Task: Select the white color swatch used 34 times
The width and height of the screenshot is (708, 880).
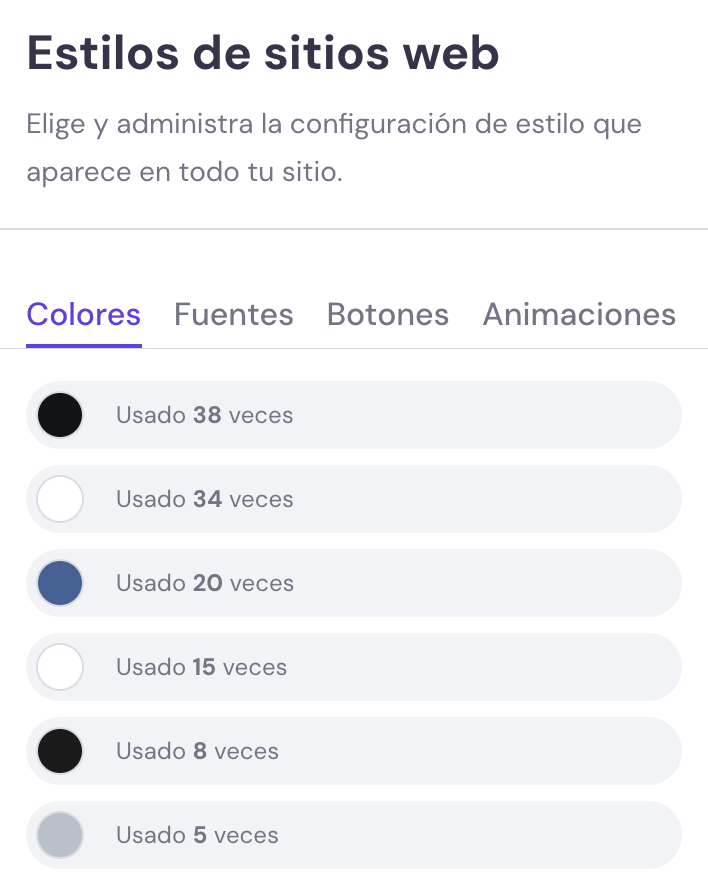Action: 59,499
